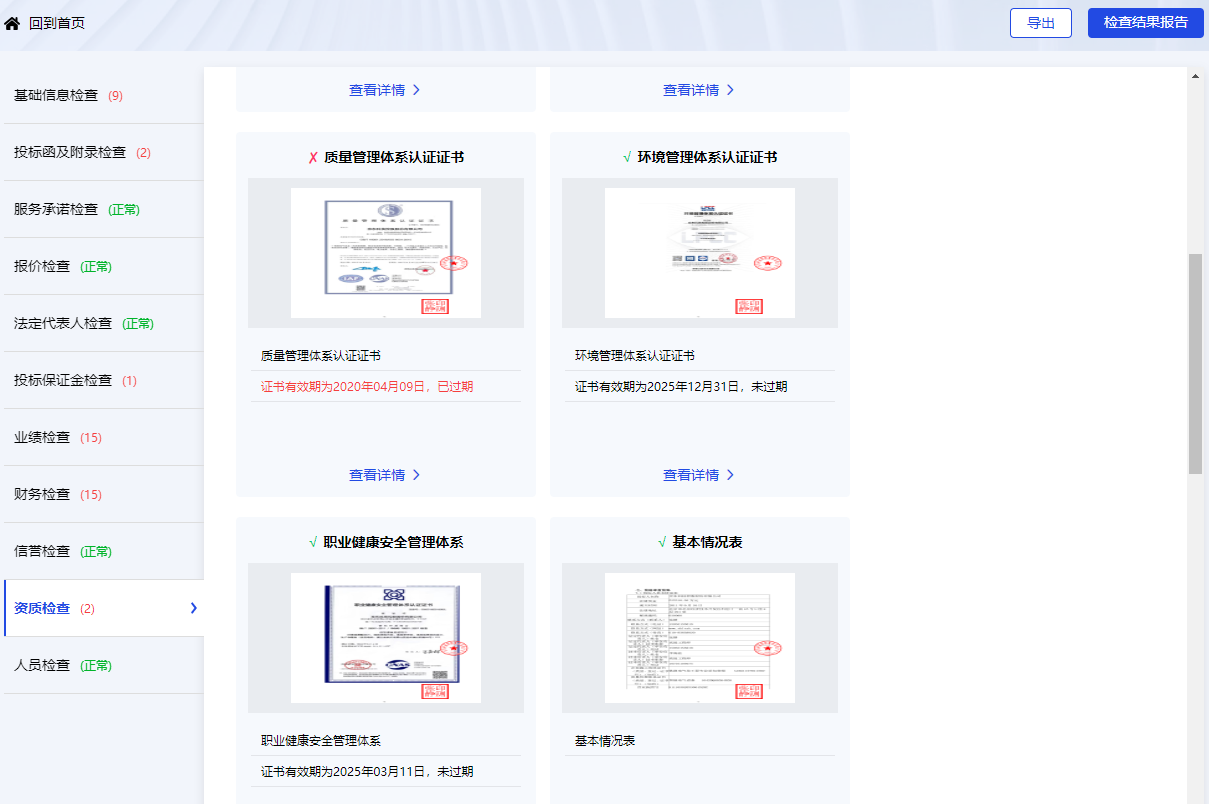Click the 导出 button
Screen dimensions: 1209x804
pyautogui.click(x=1041, y=23)
